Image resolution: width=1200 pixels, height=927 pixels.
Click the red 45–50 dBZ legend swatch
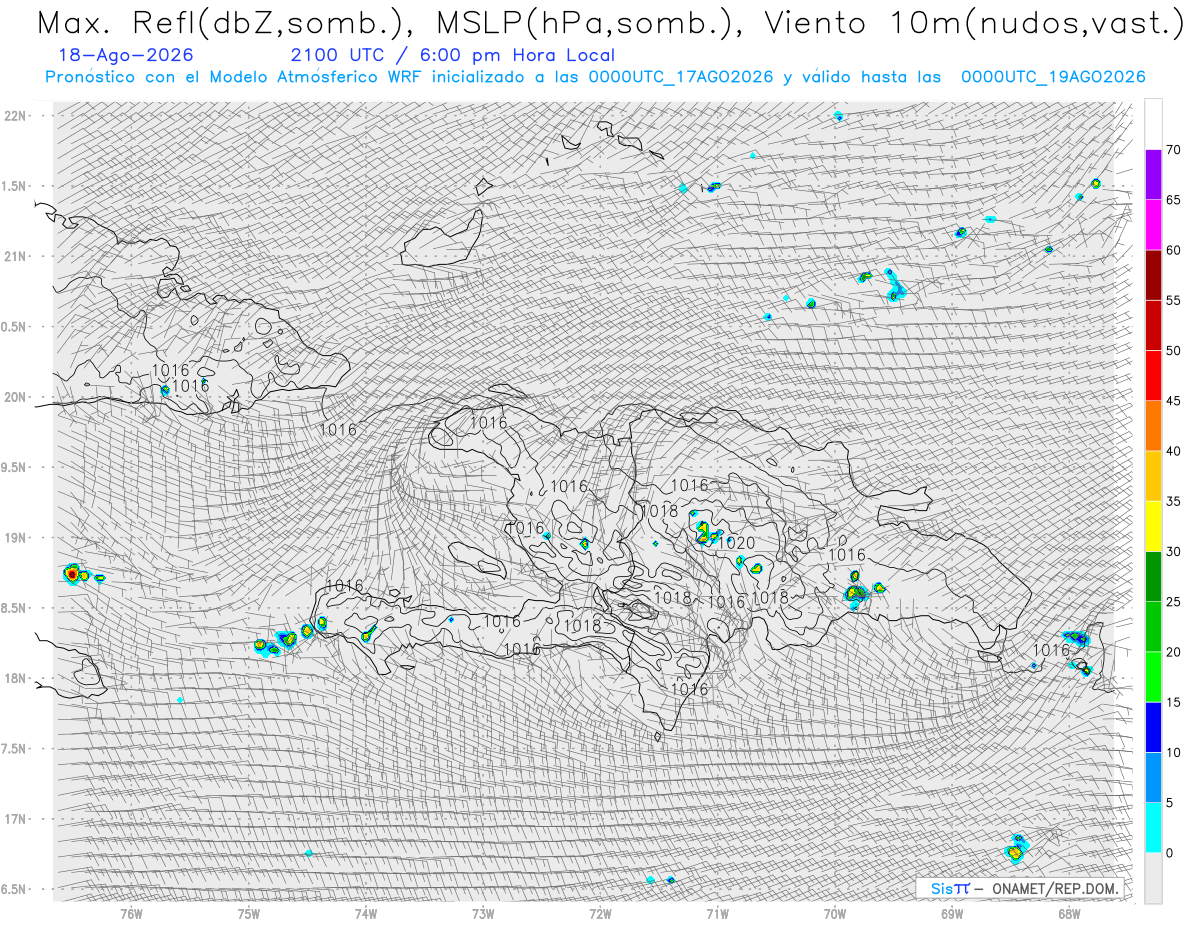pos(1153,376)
